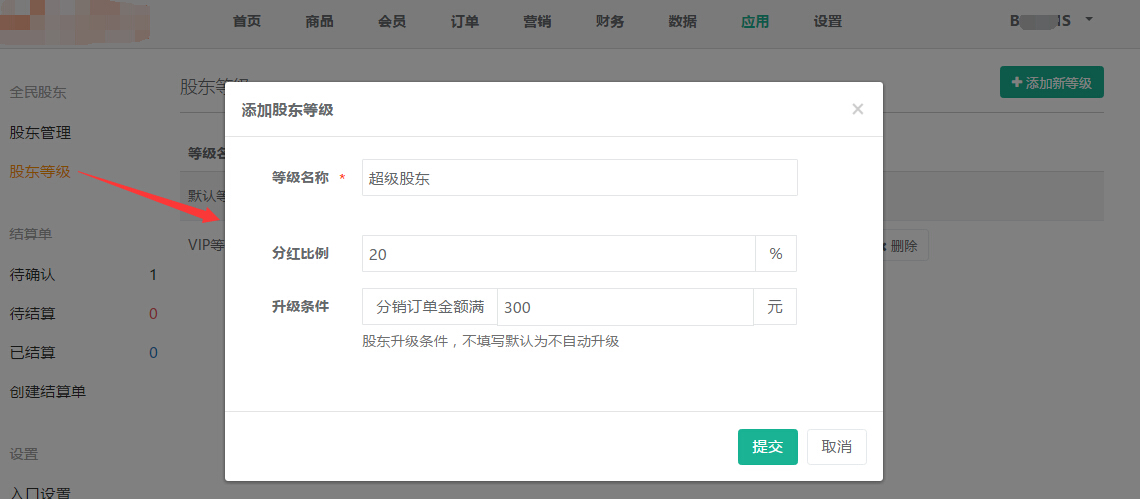Expand the user account dropdown arrow

pos(1089,20)
